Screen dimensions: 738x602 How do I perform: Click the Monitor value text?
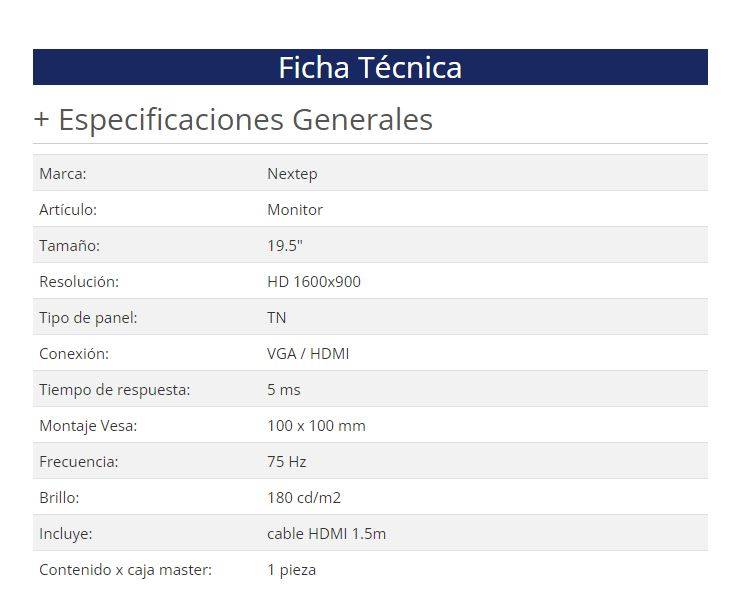pyautogui.click(x=295, y=210)
